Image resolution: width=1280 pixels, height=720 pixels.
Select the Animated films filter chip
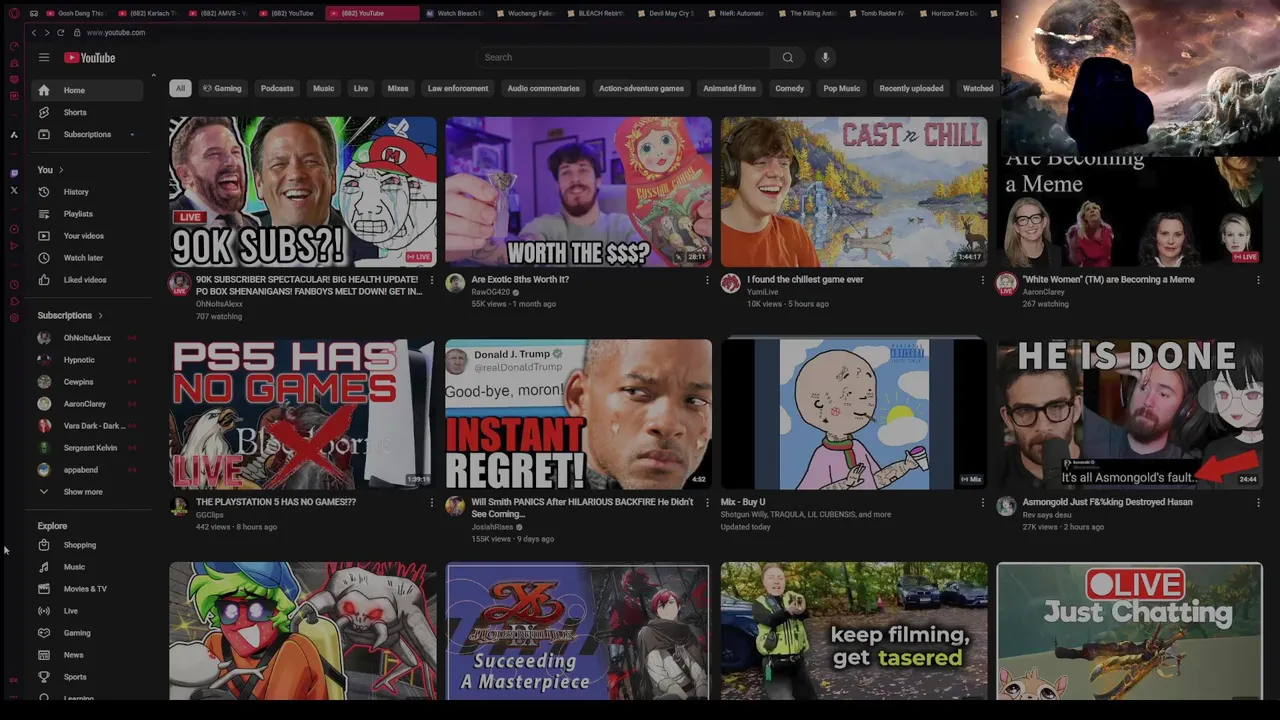pyautogui.click(x=729, y=88)
